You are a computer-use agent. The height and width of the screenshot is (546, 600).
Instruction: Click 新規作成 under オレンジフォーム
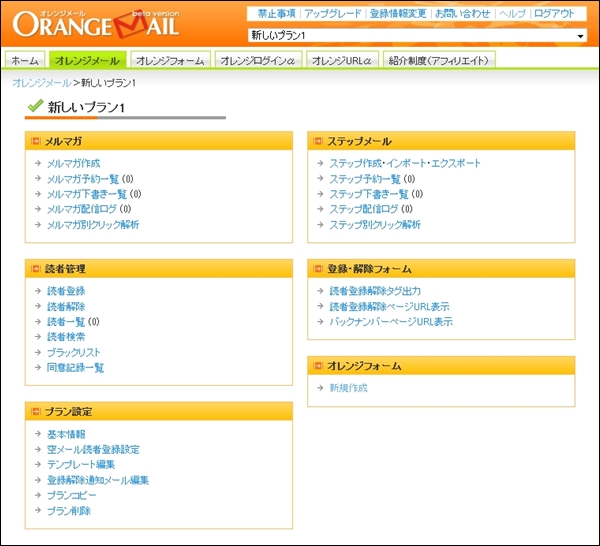pyautogui.click(x=348, y=388)
